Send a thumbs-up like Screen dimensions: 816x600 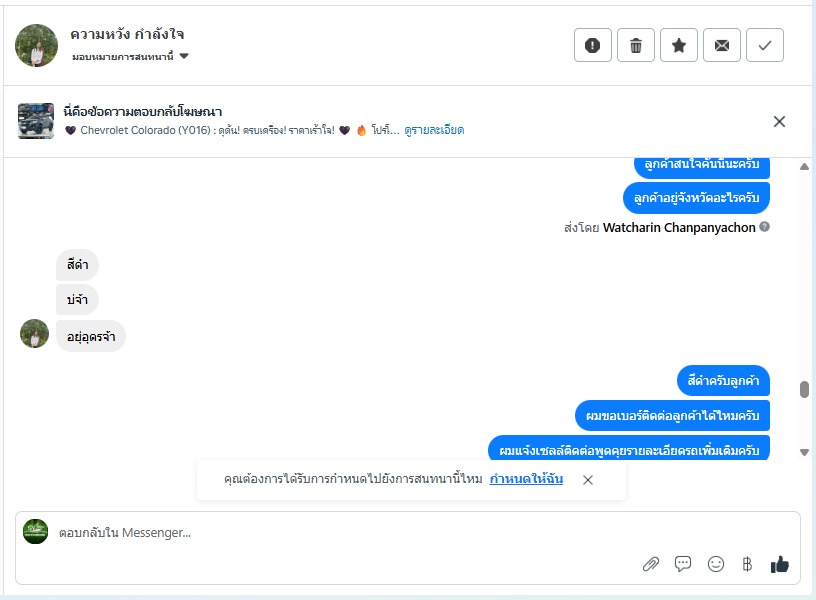[779, 564]
